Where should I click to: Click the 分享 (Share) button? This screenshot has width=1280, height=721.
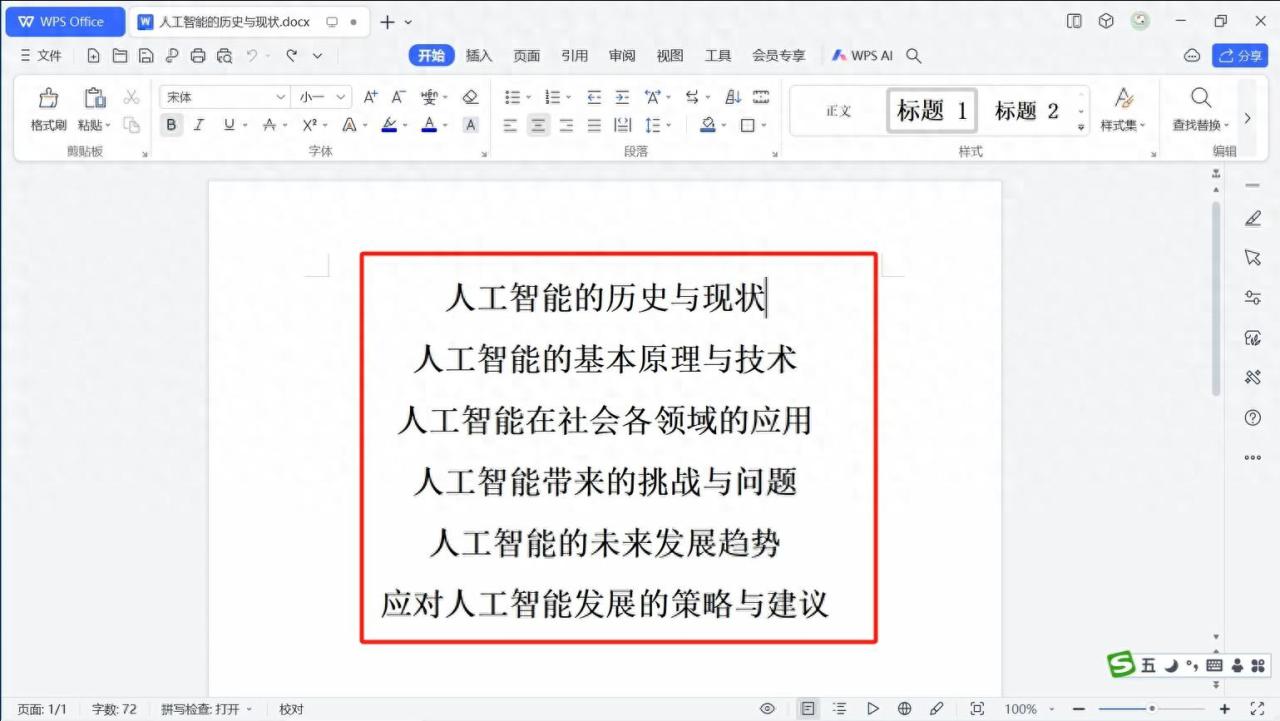click(x=1240, y=56)
